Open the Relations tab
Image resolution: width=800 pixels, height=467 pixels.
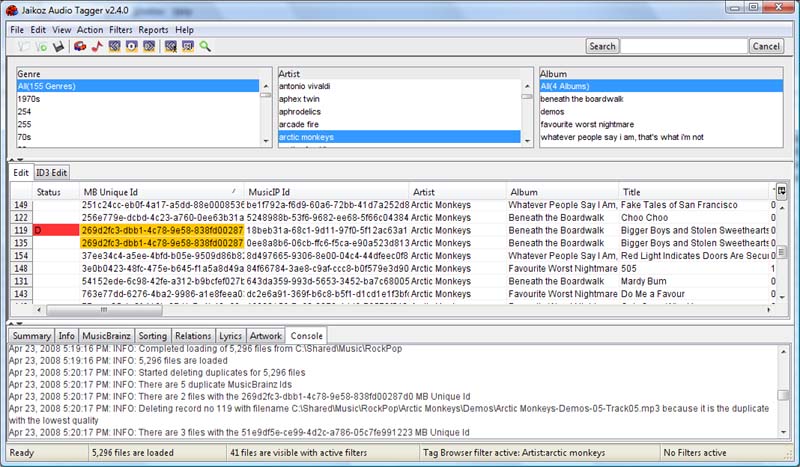click(x=193, y=336)
